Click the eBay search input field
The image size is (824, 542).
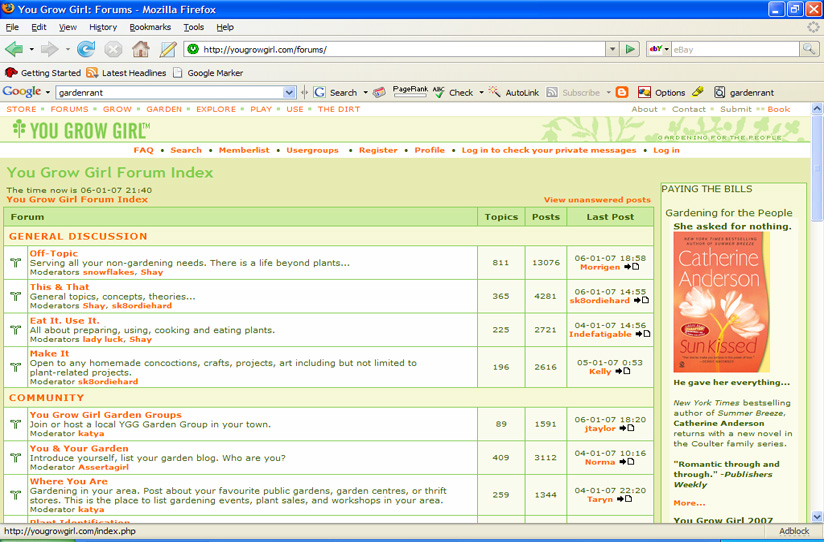point(736,49)
